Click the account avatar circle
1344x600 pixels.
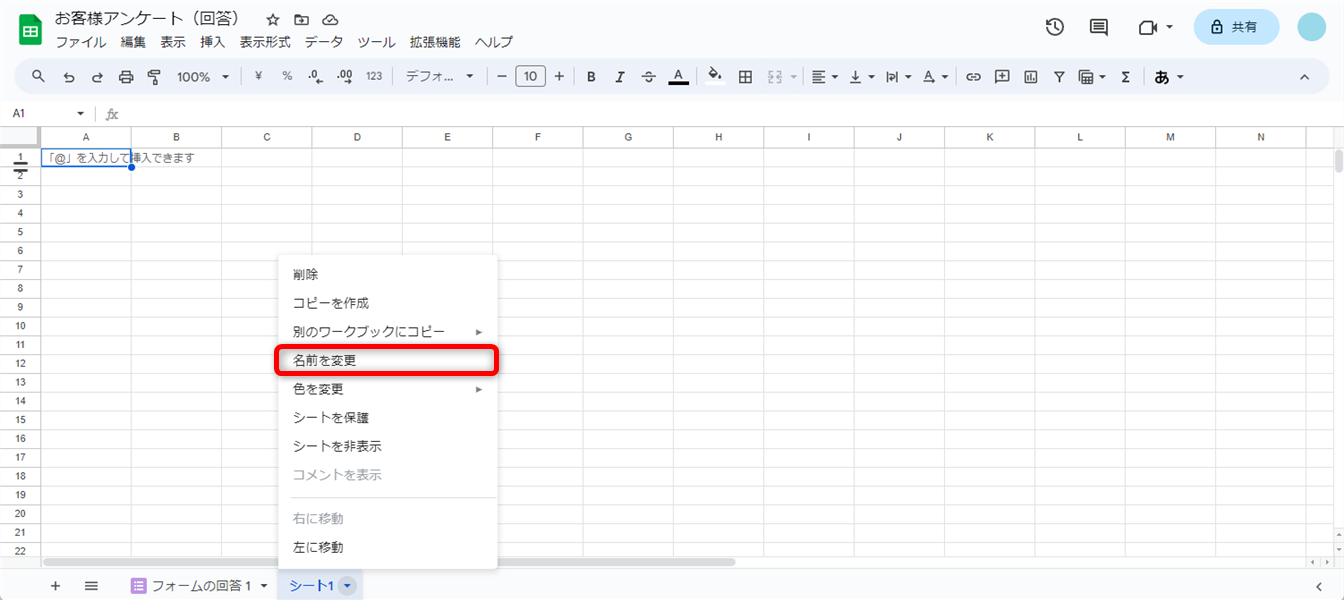[1311, 27]
